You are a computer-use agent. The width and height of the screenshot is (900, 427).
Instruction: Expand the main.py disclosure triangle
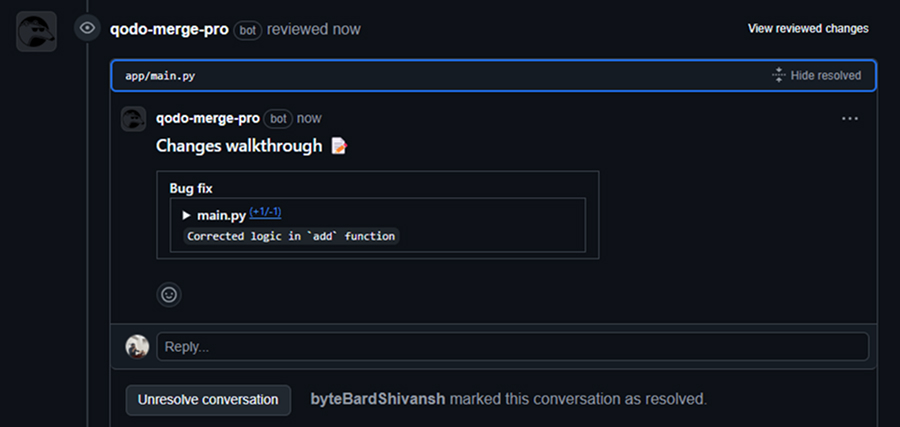186,215
